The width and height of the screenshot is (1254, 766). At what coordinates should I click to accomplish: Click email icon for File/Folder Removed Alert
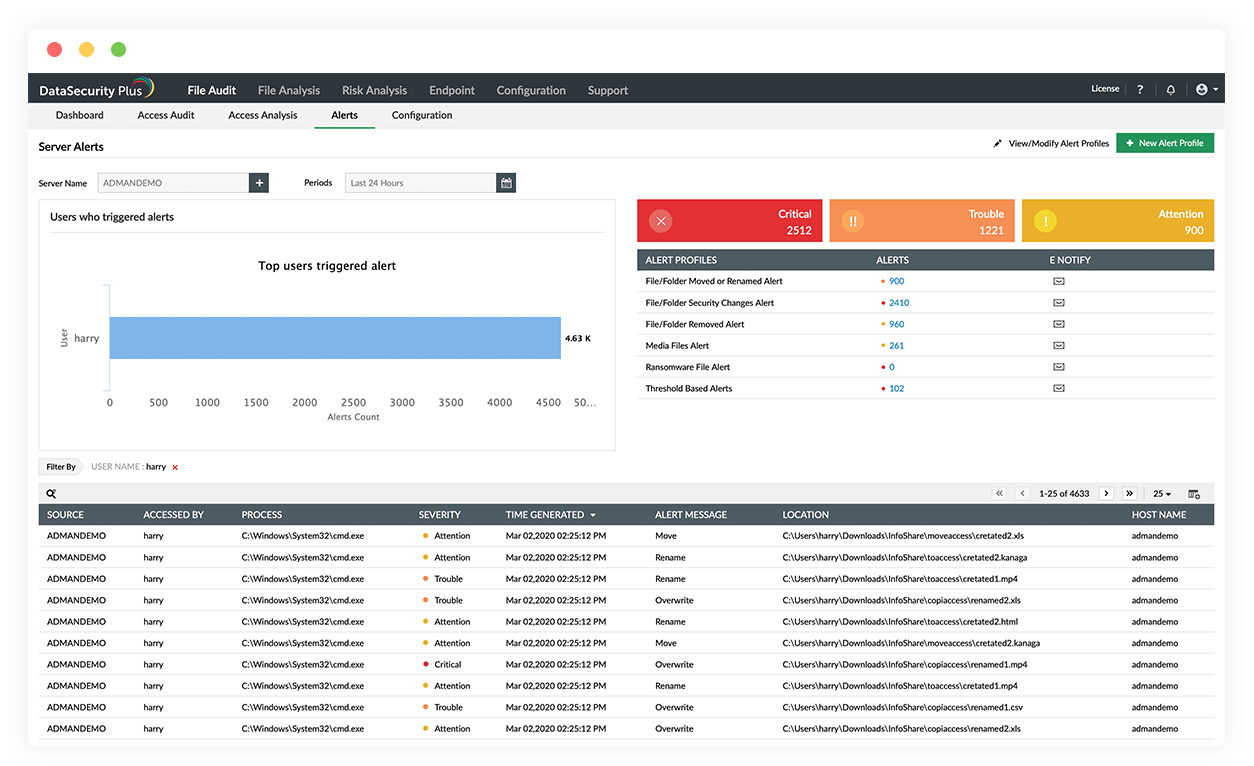pyautogui.click(x=1059, y=324)
